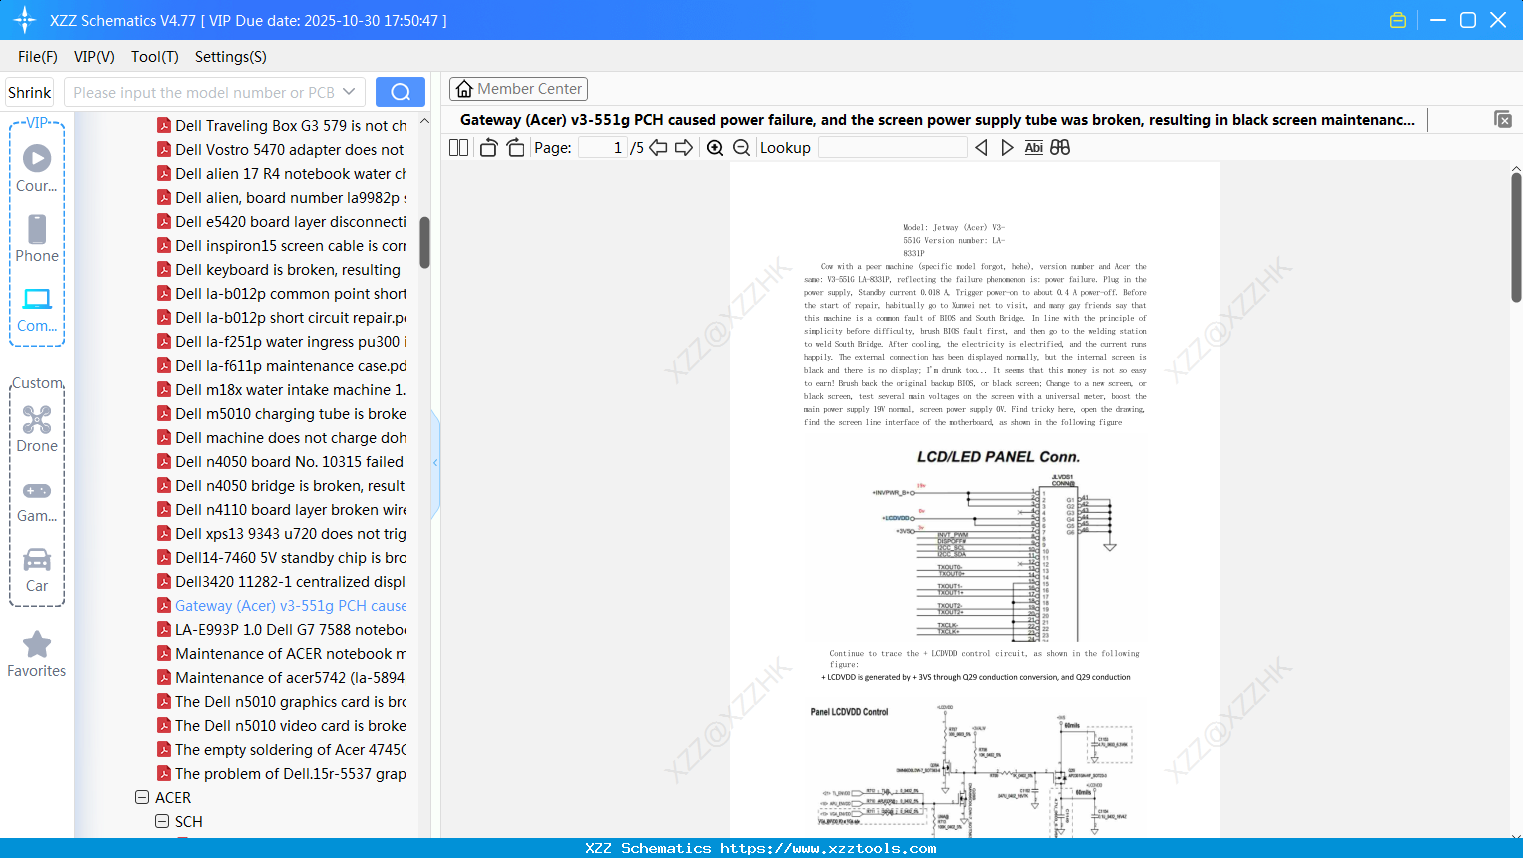Open the Drone category in the sidebar
1523x858 pixels.
point(37,428)
